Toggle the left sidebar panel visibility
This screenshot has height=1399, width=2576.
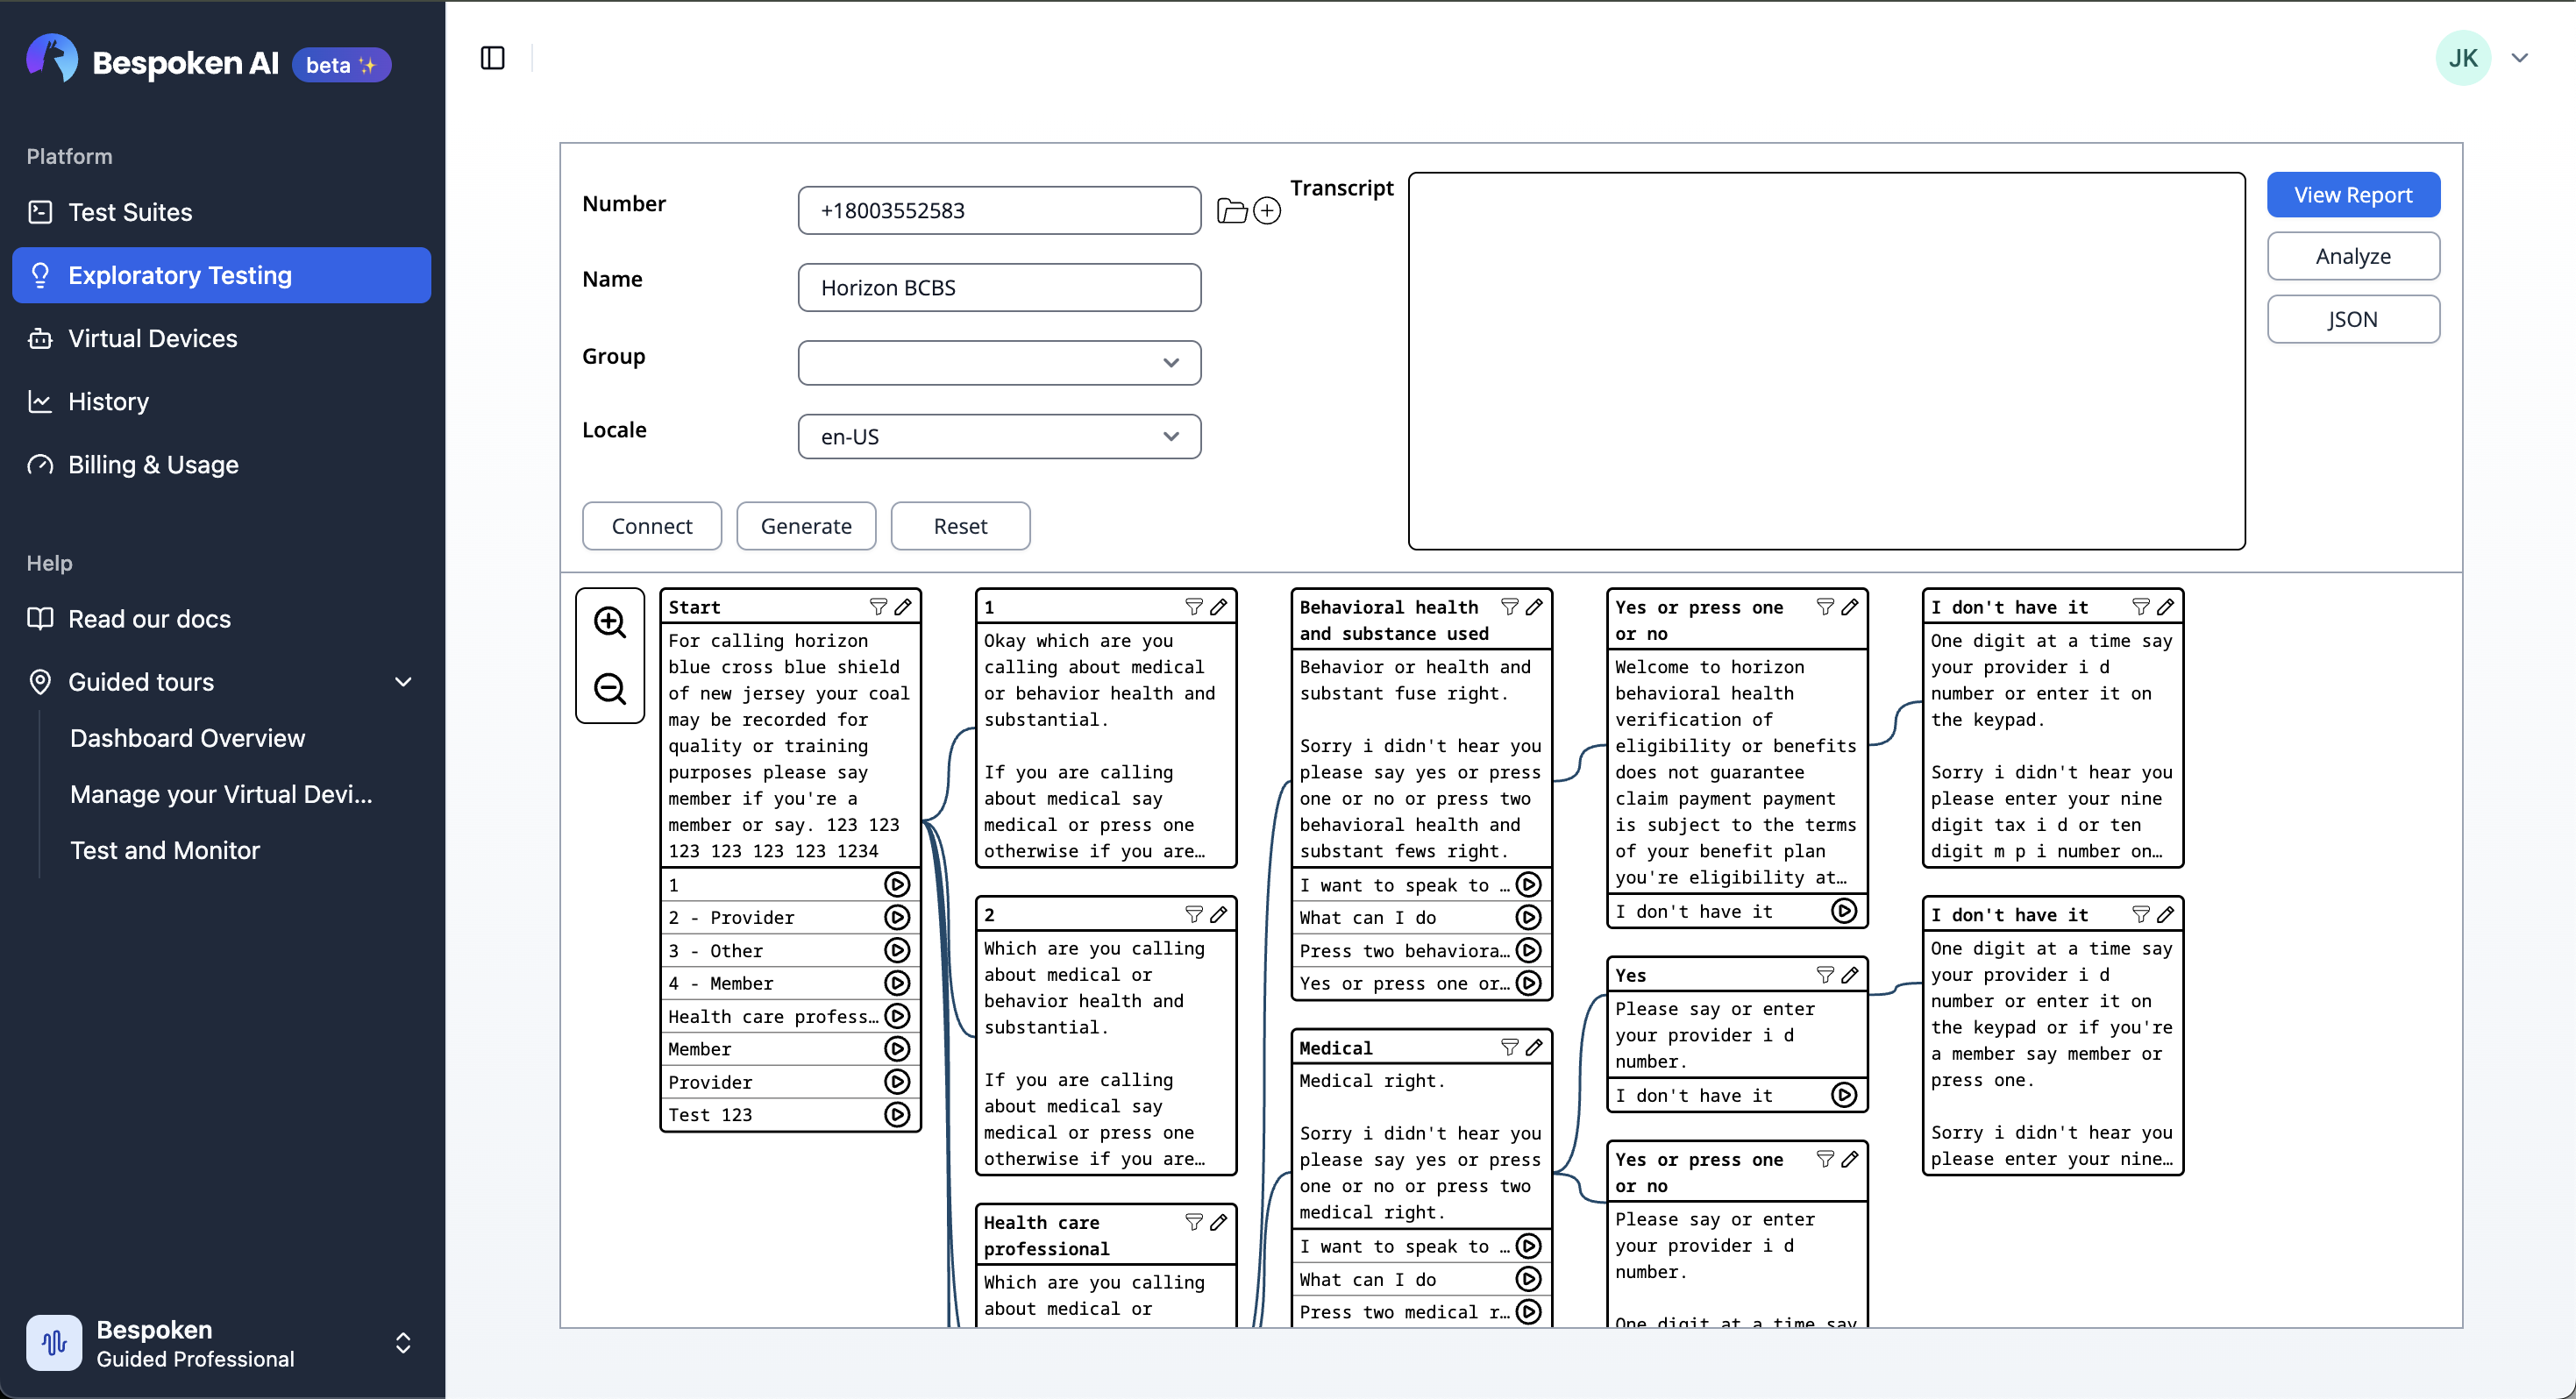click(492, 58)
